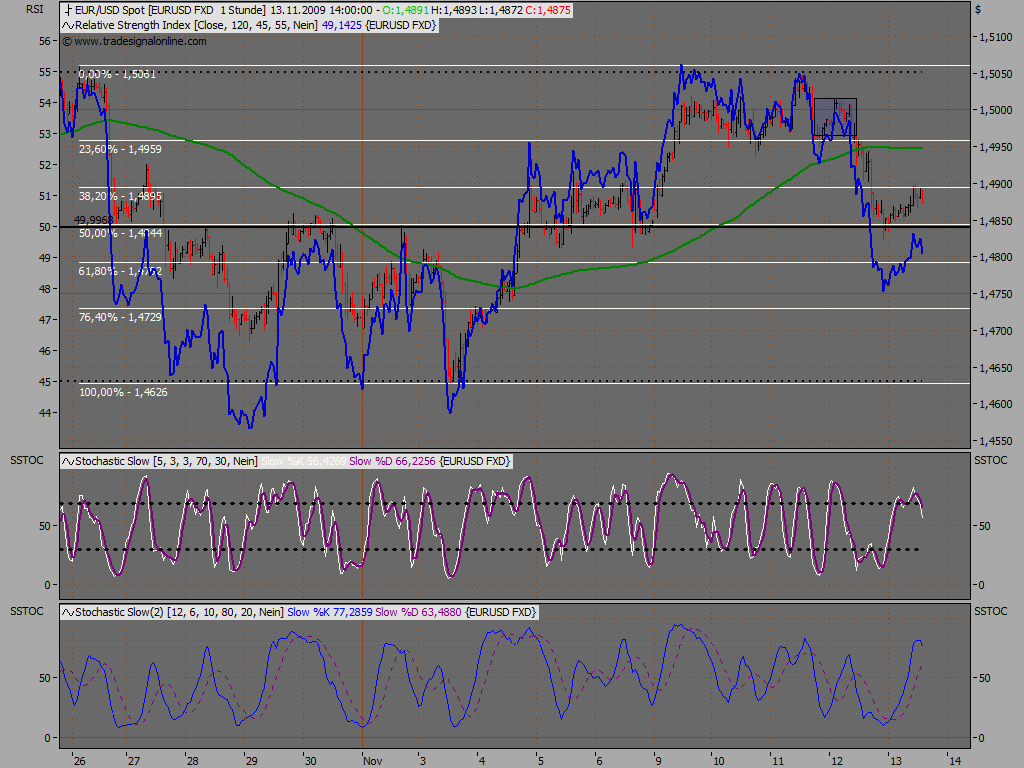The height and width of the screenshot is (768, 1024).
Task: Click the 9 date label on the time axis
Action: click(x=658, y=761)
